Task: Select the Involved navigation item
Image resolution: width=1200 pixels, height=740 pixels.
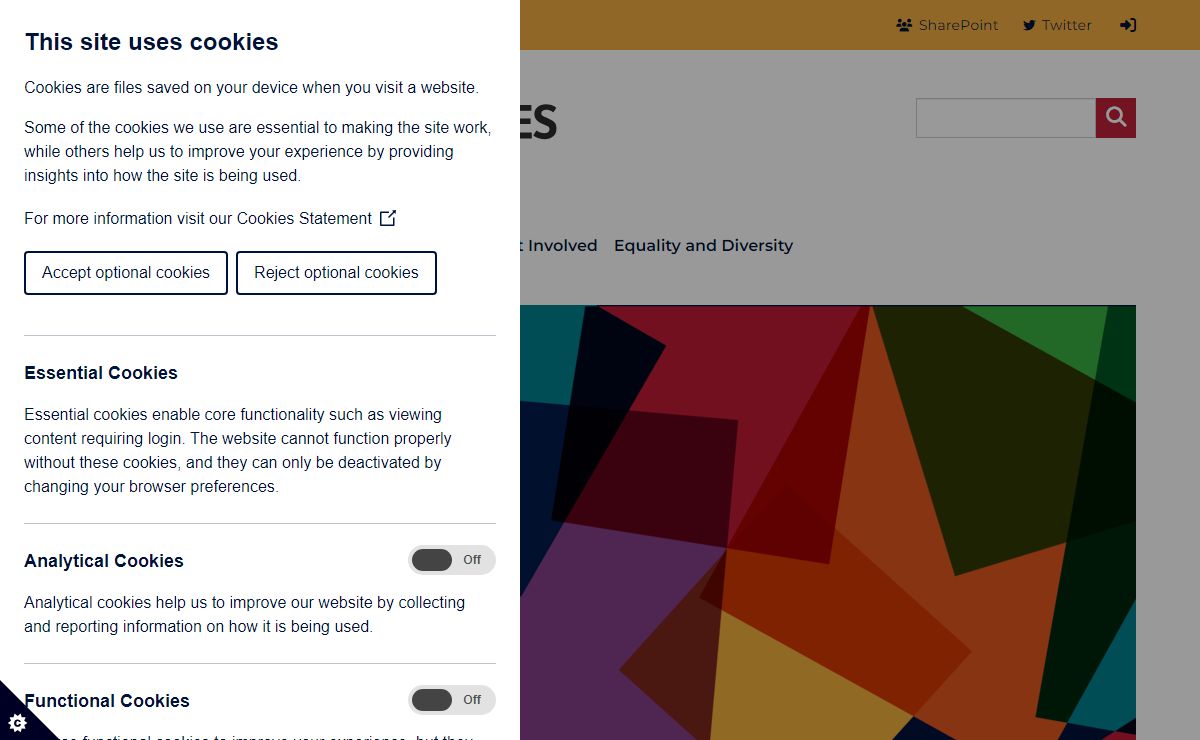Action: point(562,245)
